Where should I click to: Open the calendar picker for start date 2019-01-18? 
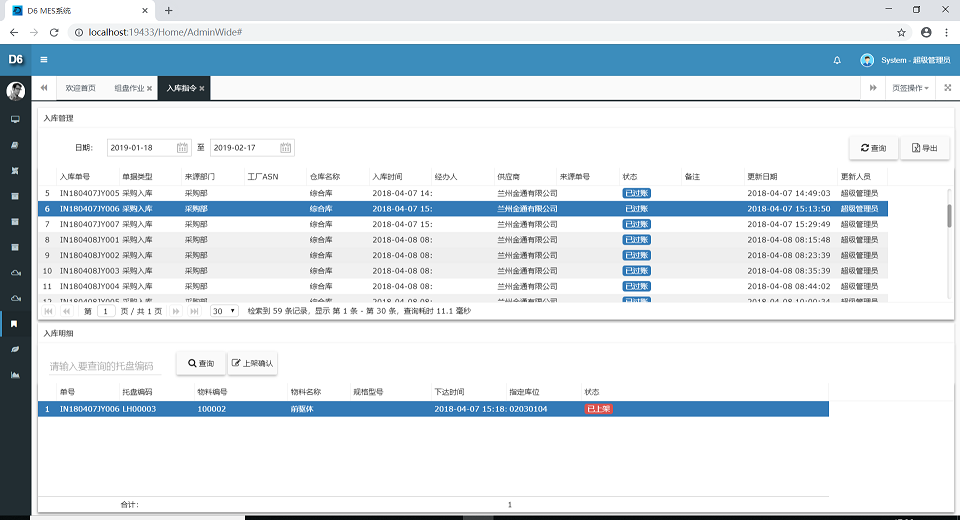click(x=182, y=148)
